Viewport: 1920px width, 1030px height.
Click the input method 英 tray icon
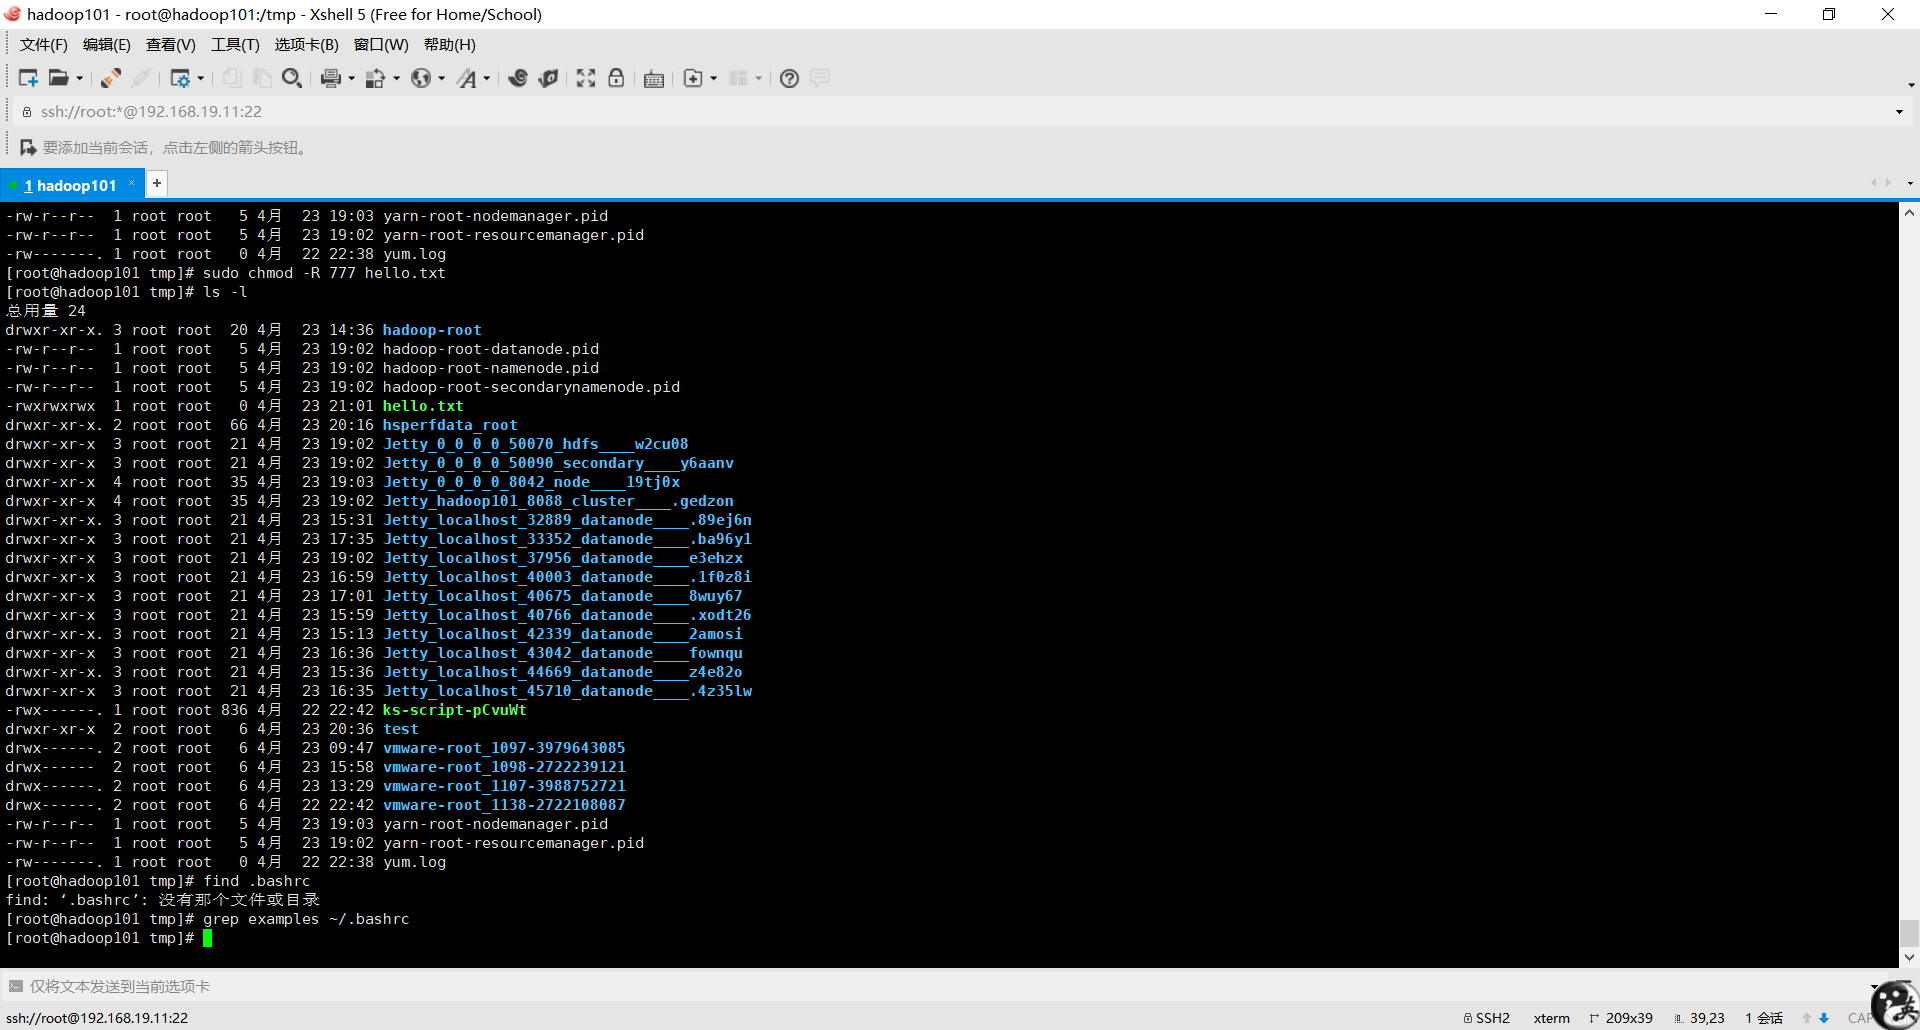point(1894,1004)
